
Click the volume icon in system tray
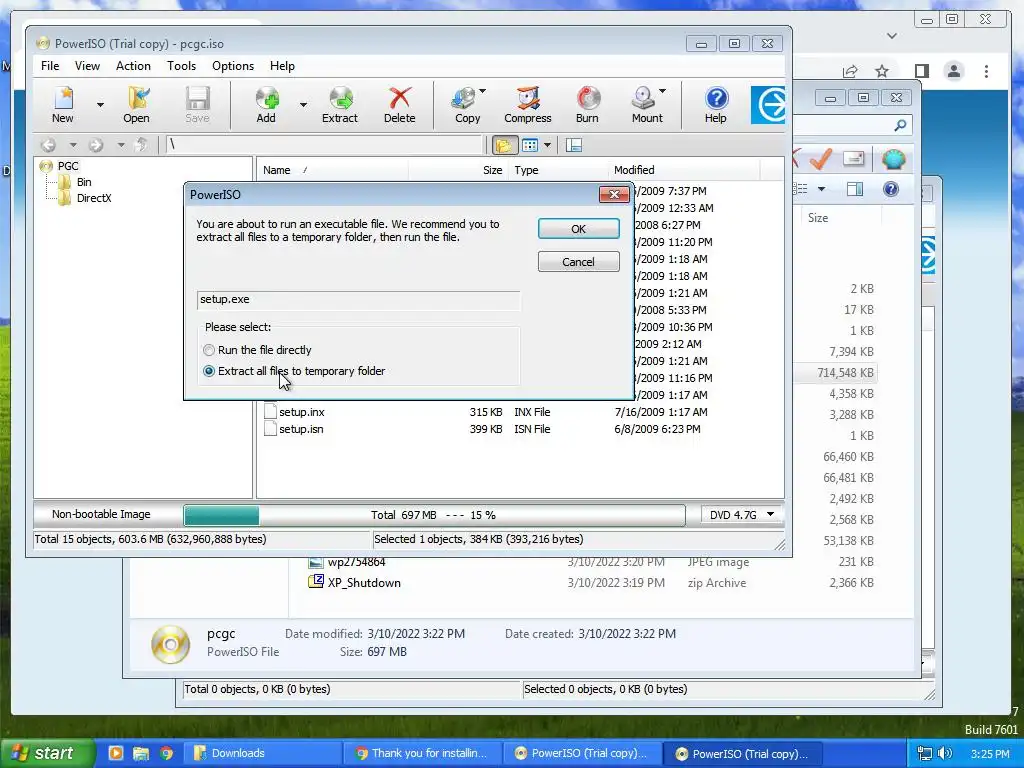[x=944, y=753]
